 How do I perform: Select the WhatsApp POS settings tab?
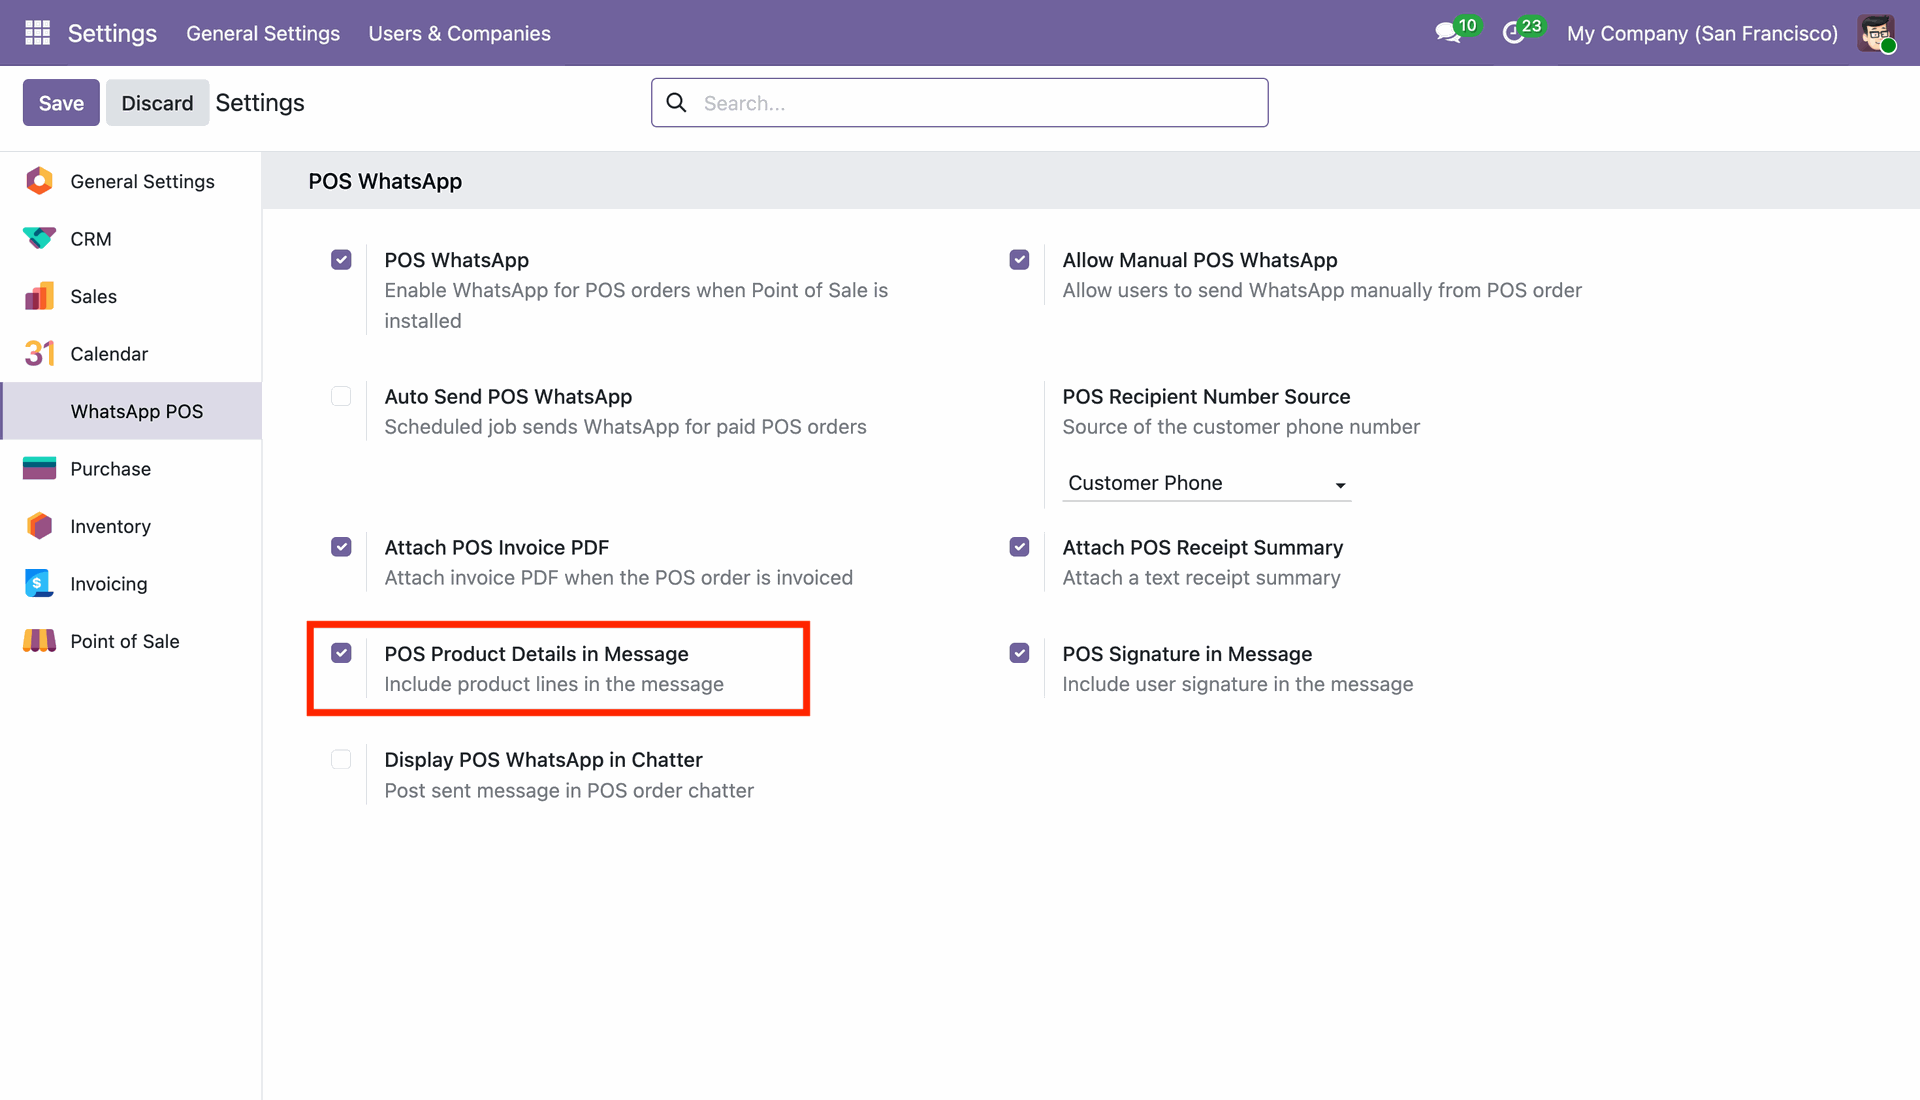[131, 411]
